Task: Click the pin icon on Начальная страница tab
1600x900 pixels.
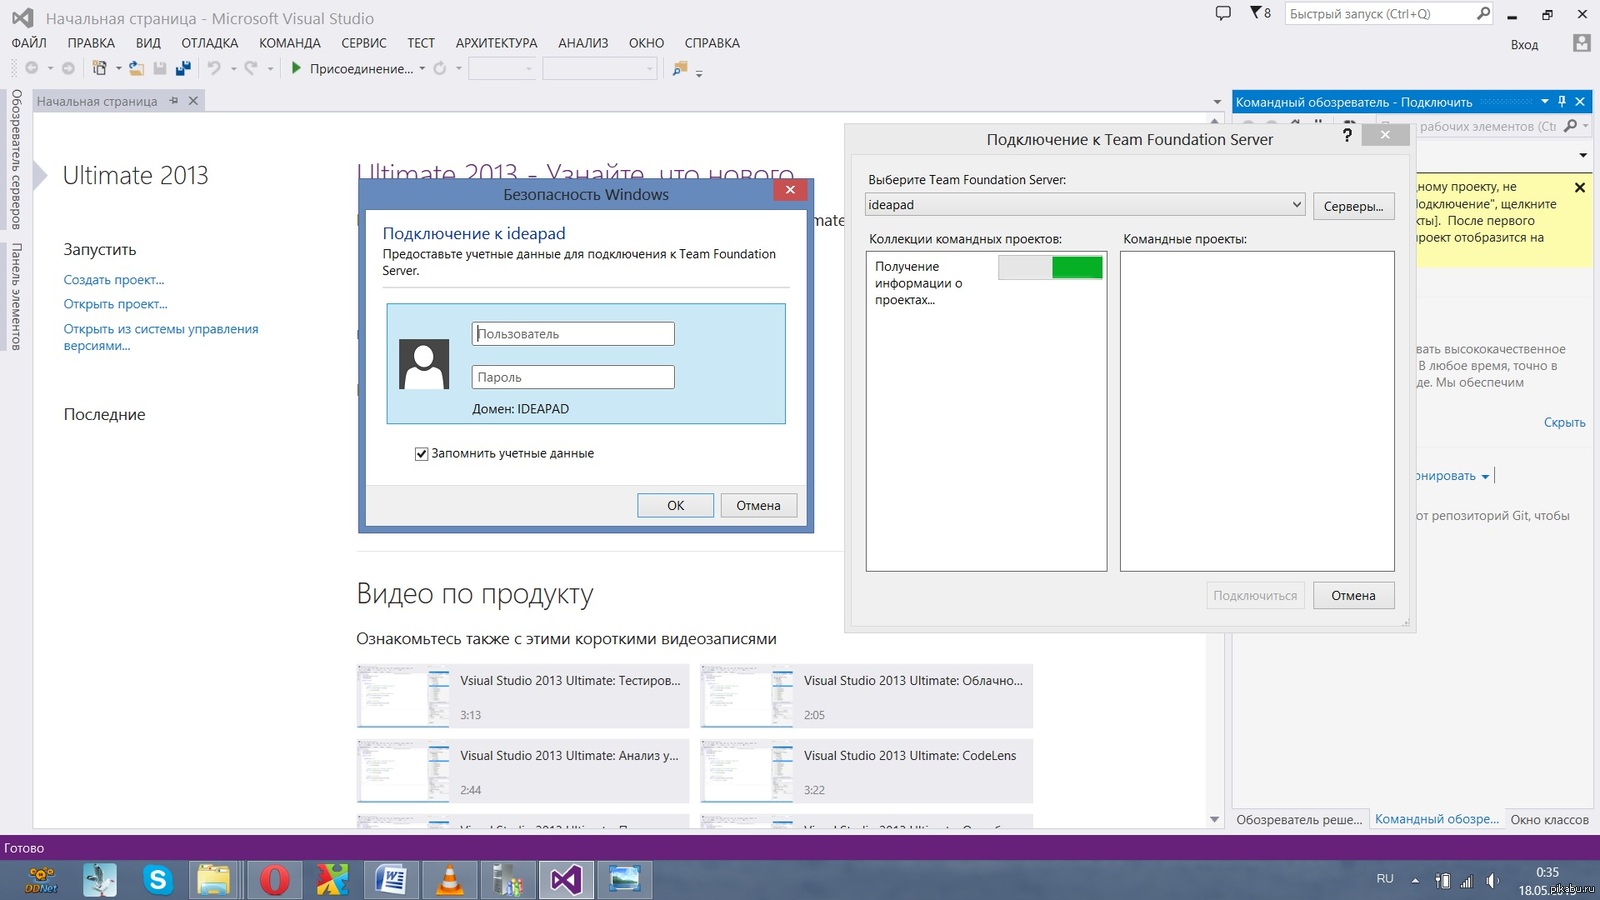Action: (x=174, y=101)
